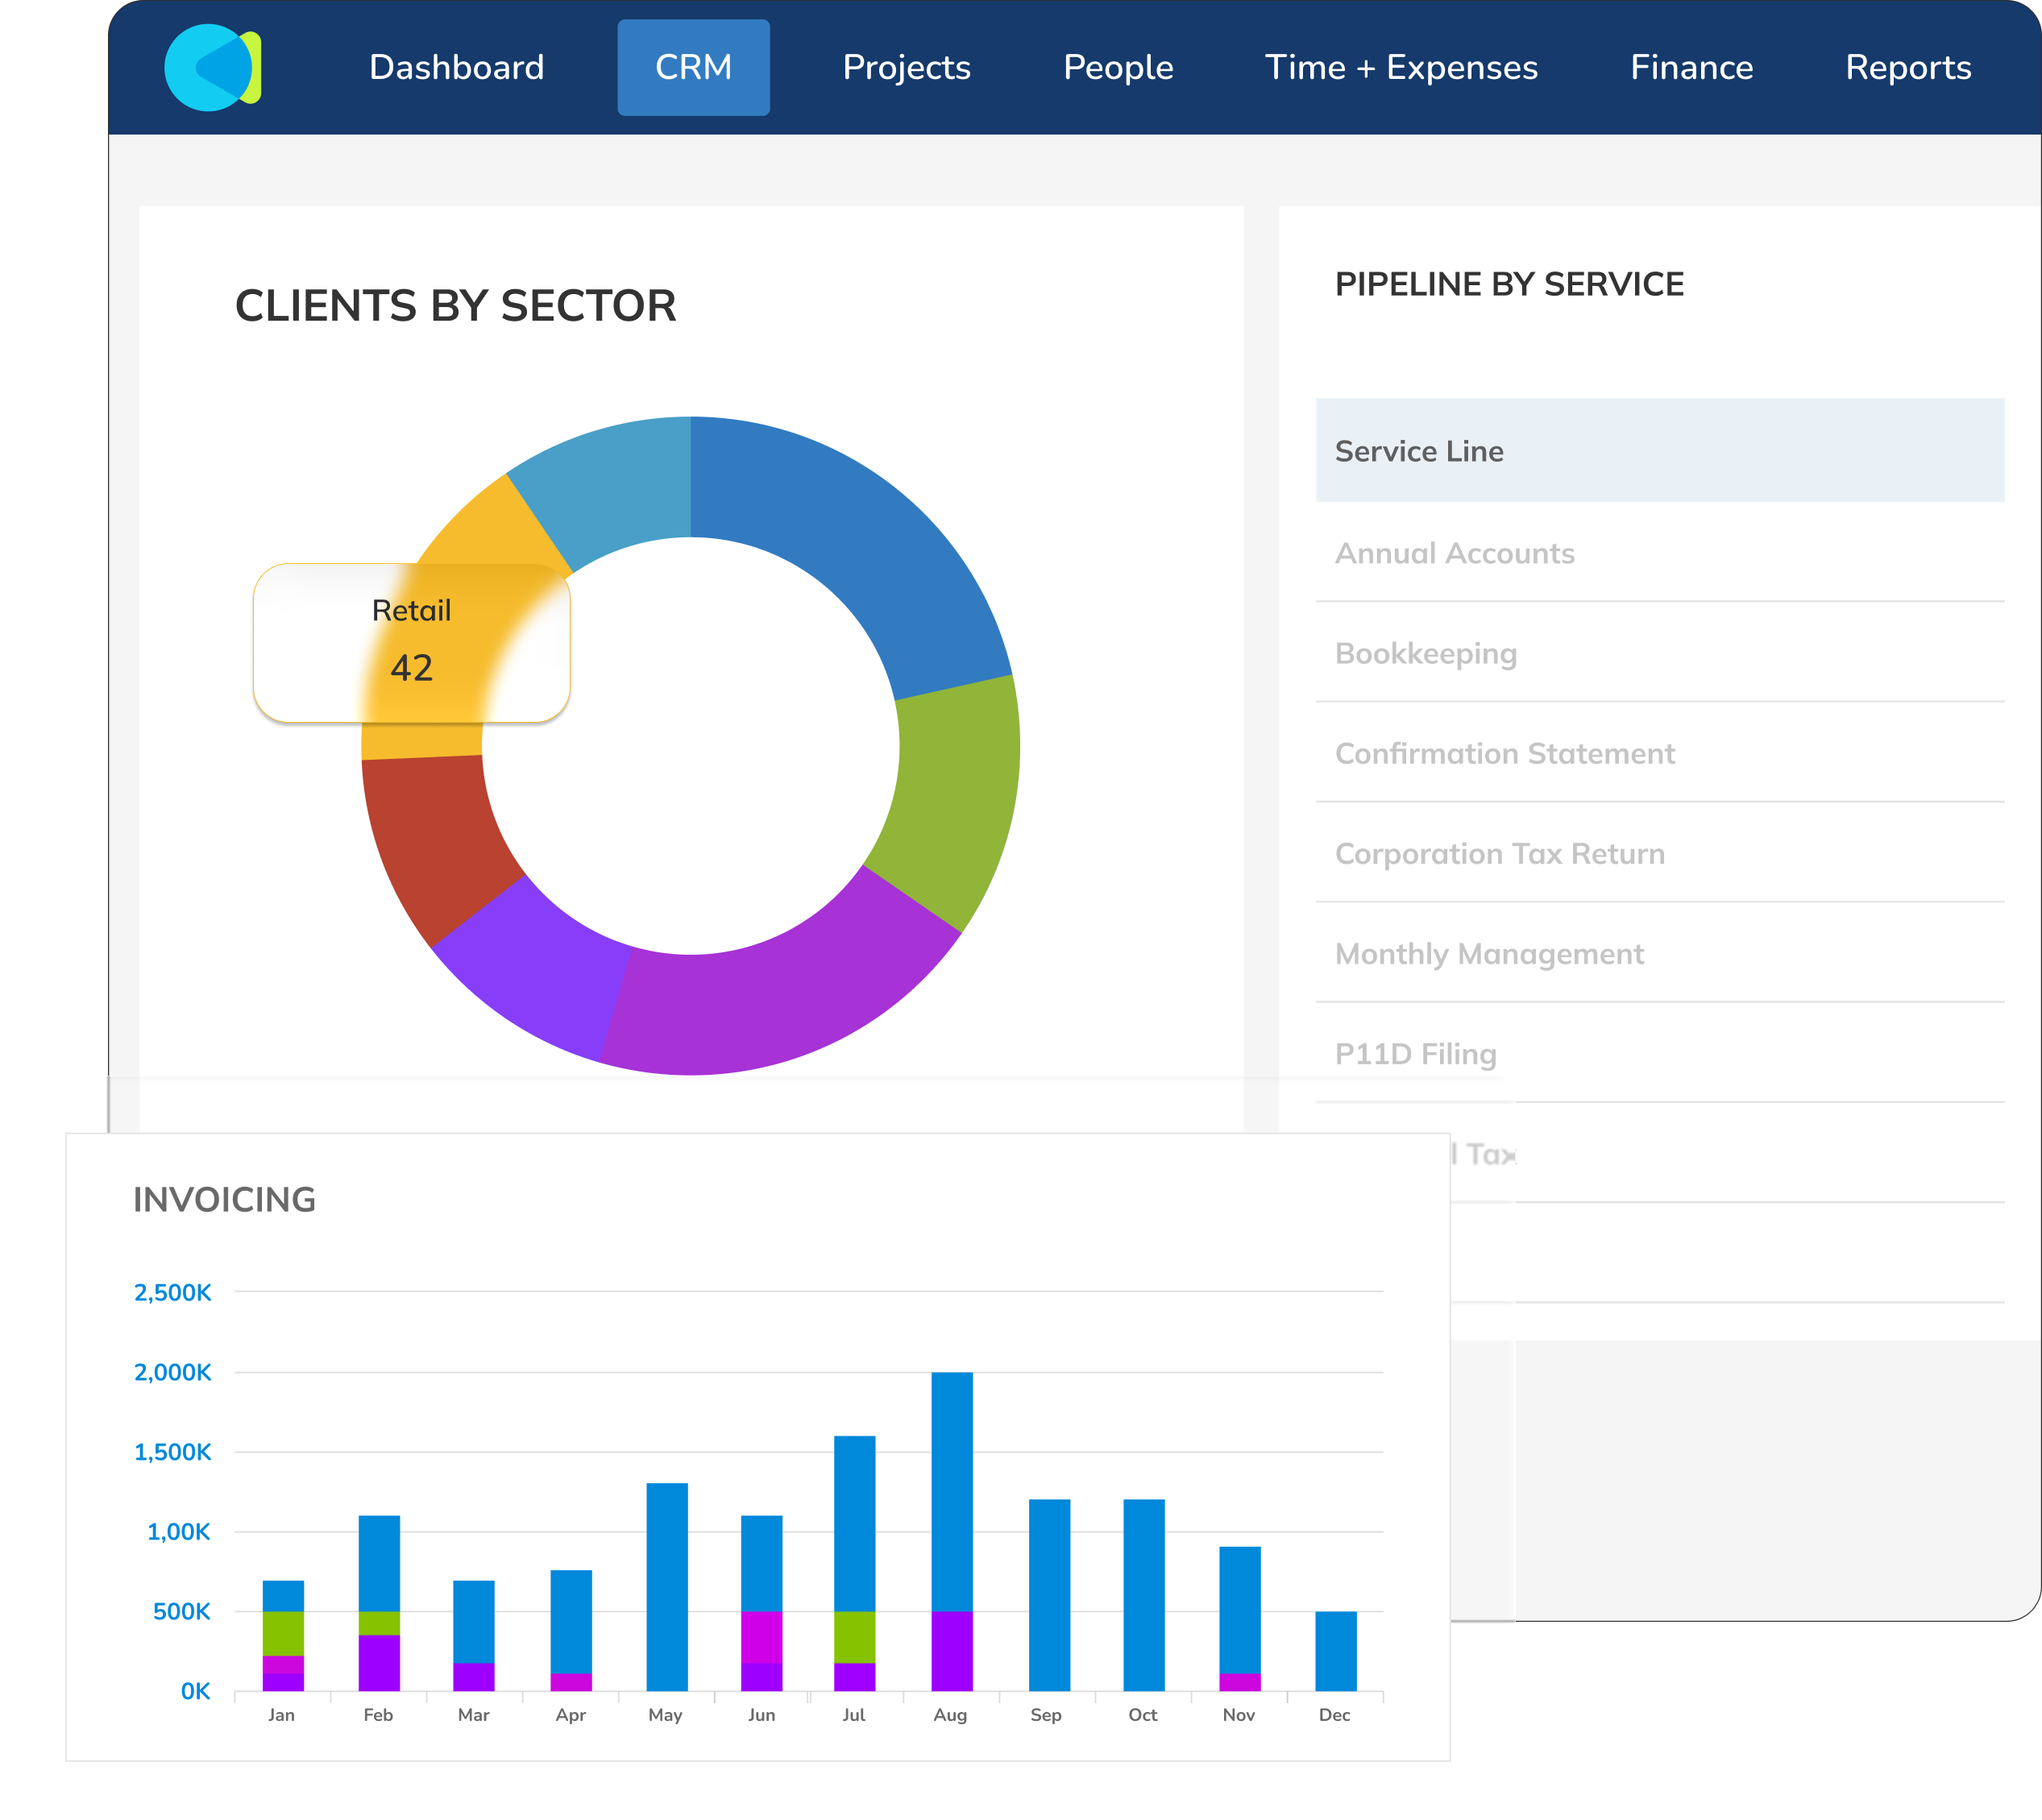Open the Reports menu item

point(1907,67)
